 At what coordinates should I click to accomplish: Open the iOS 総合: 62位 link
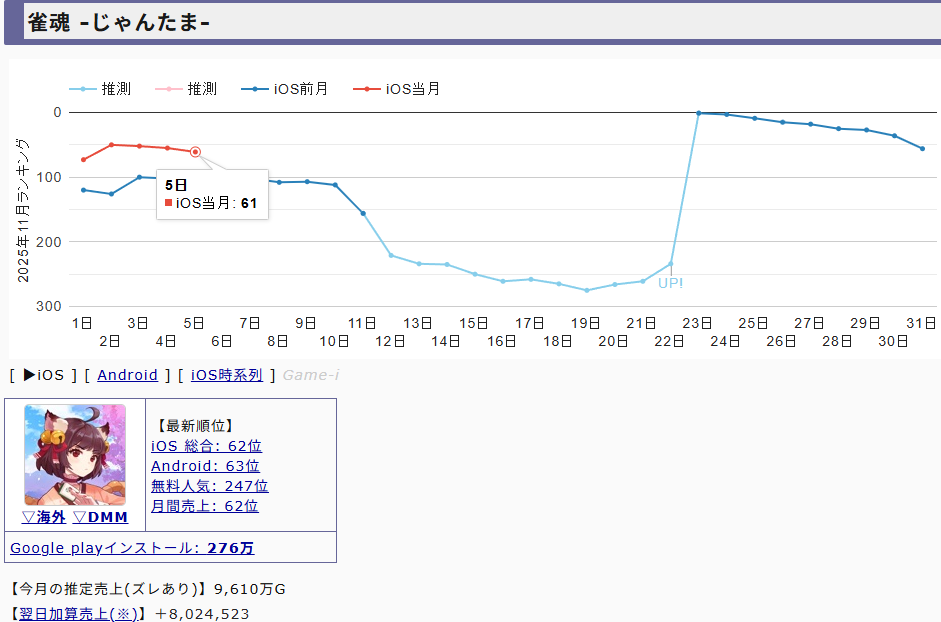(x=206, y=446)
